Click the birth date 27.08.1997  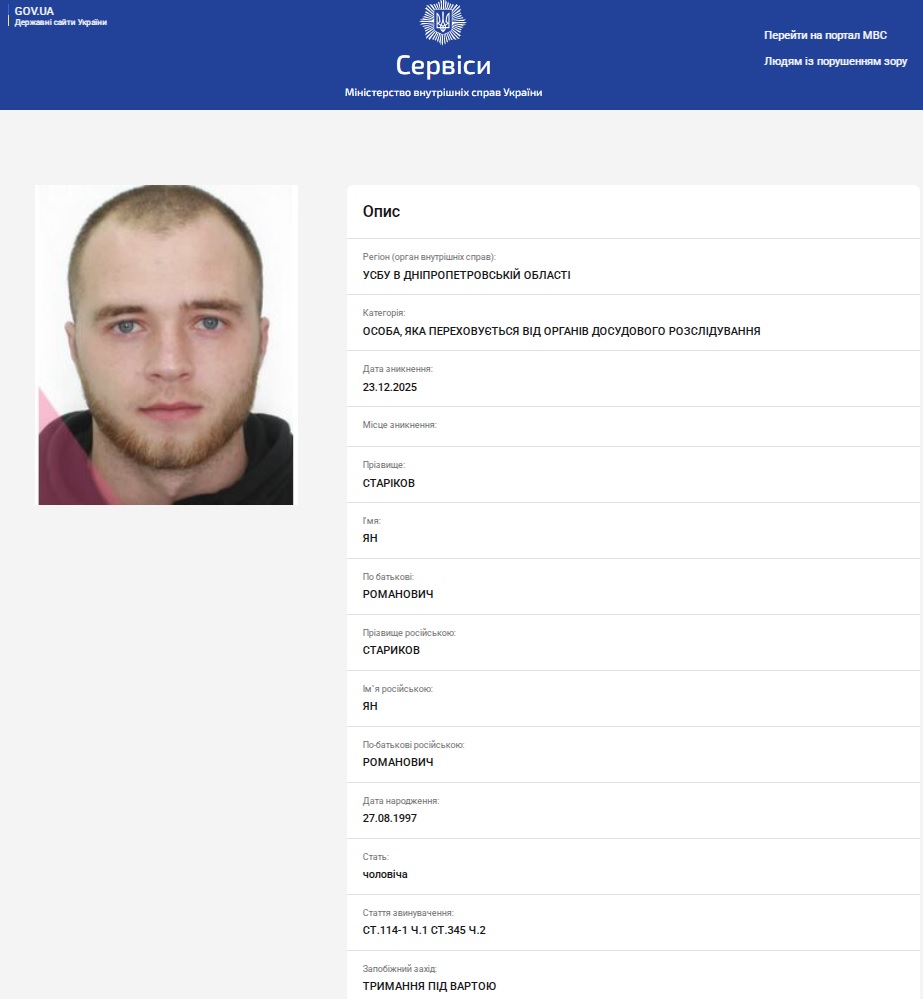(x=390, y=818)
